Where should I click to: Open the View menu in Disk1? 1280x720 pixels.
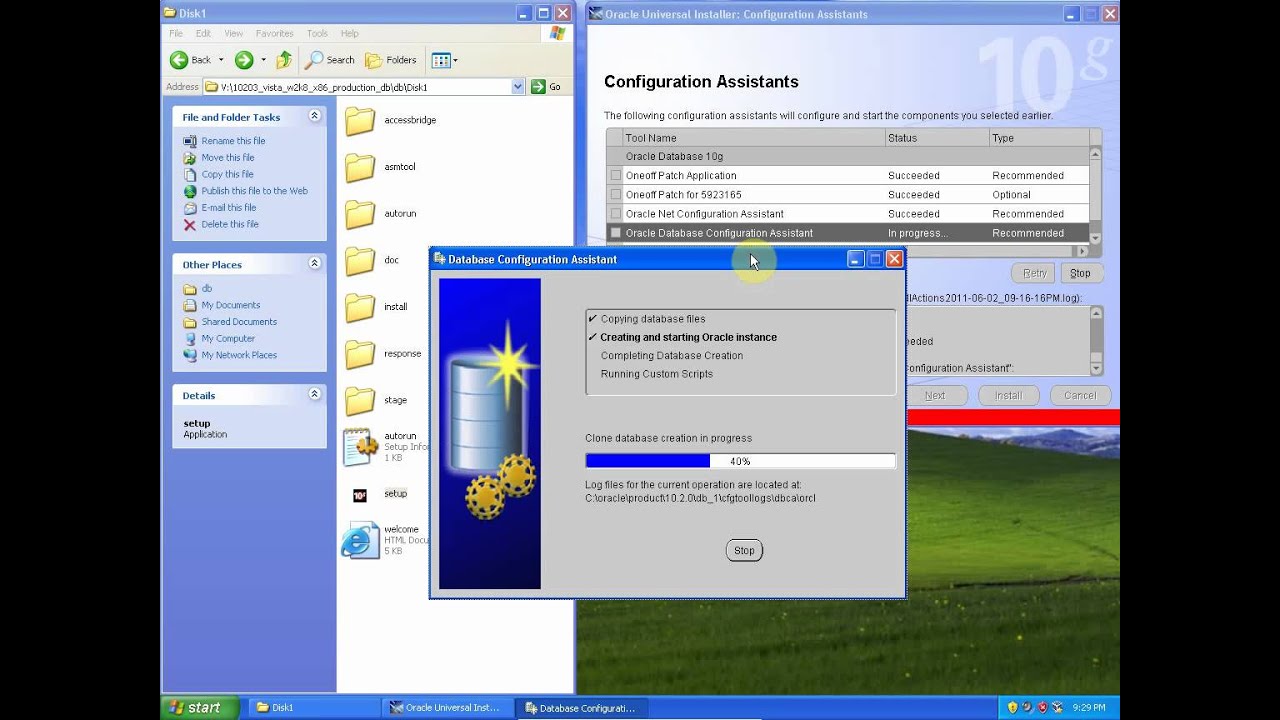(234, 33)
